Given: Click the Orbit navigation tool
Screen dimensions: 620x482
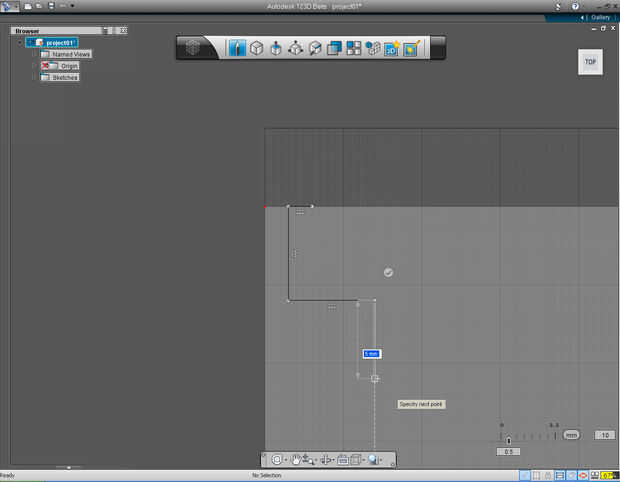Looking at the screenshot, I should pos(326,459).
